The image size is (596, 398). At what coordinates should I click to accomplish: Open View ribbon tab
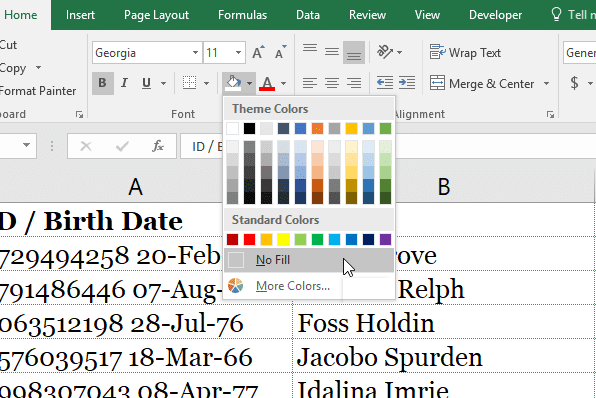click(x=427, y=15)
